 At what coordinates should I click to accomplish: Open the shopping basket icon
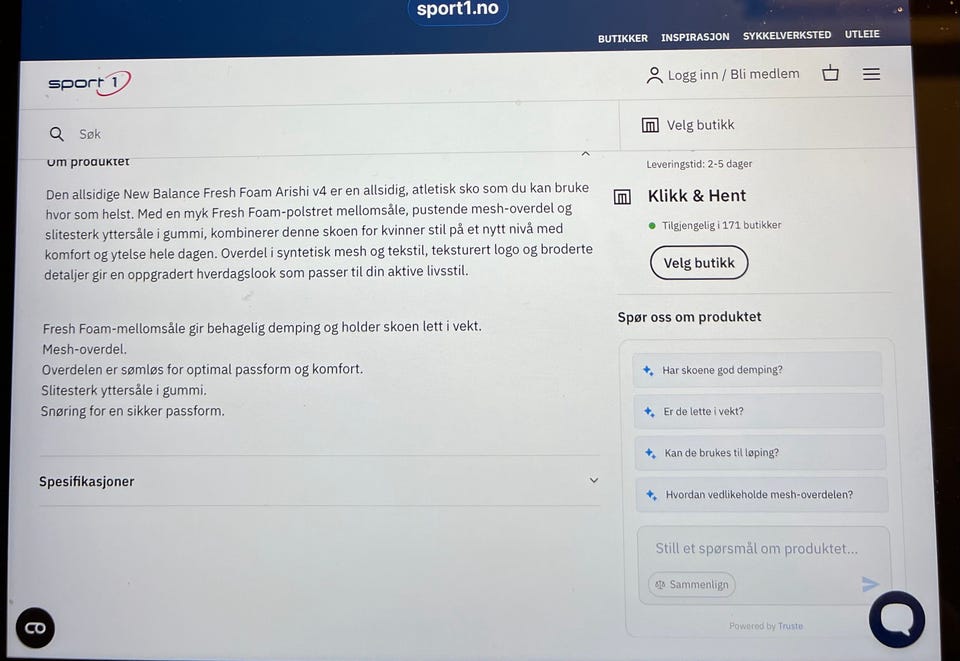coord(830,73)
